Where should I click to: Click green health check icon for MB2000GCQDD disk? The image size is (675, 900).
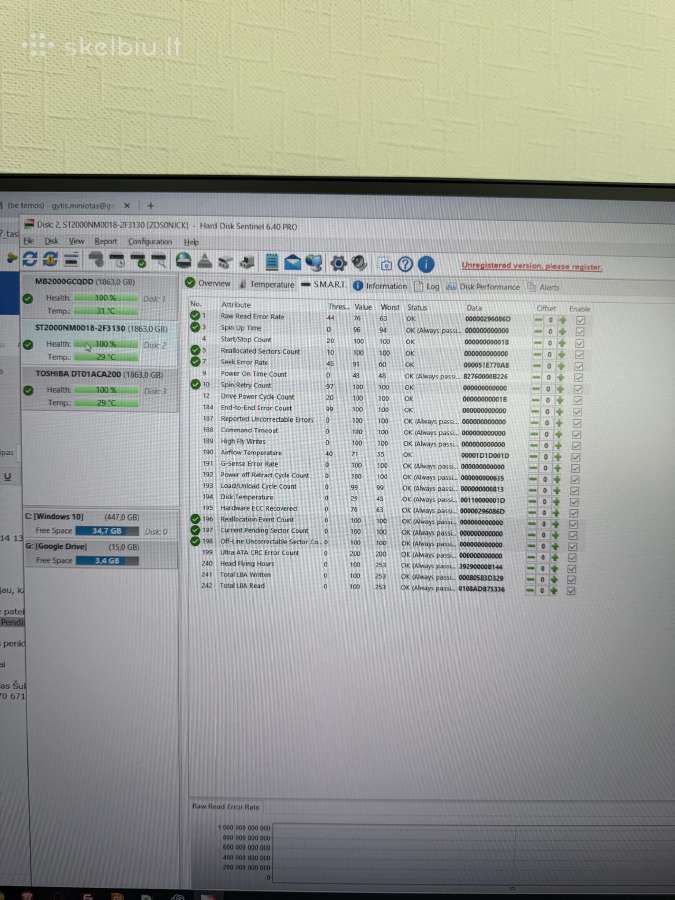pos(27,298)
